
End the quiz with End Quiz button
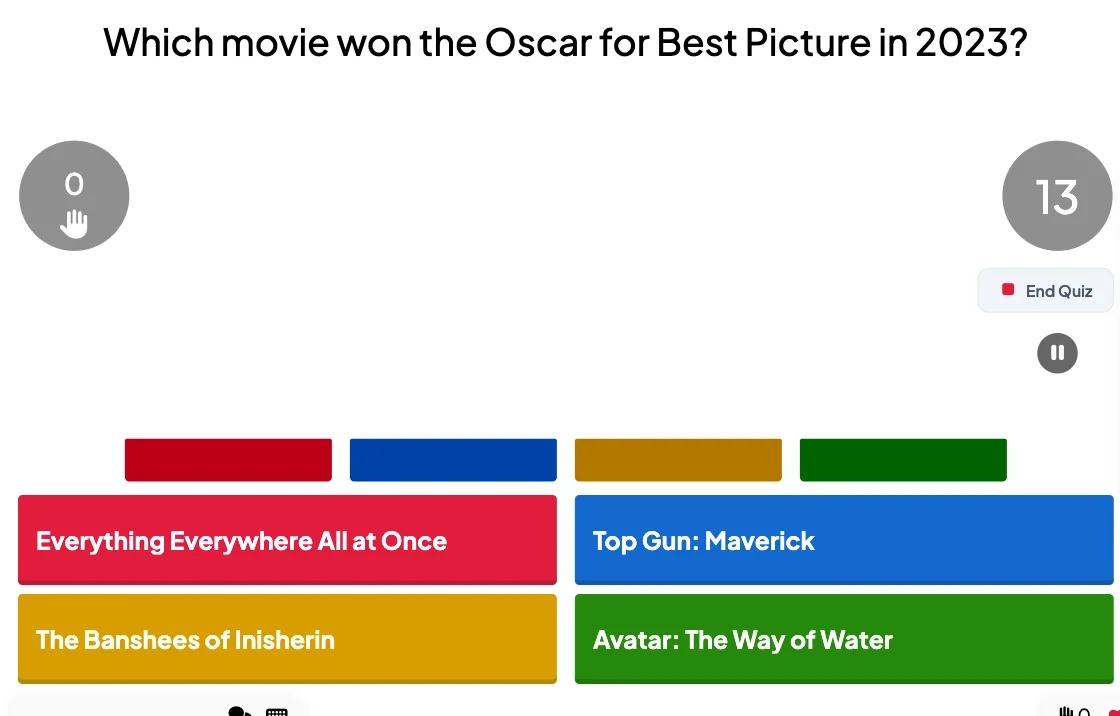1046,290
